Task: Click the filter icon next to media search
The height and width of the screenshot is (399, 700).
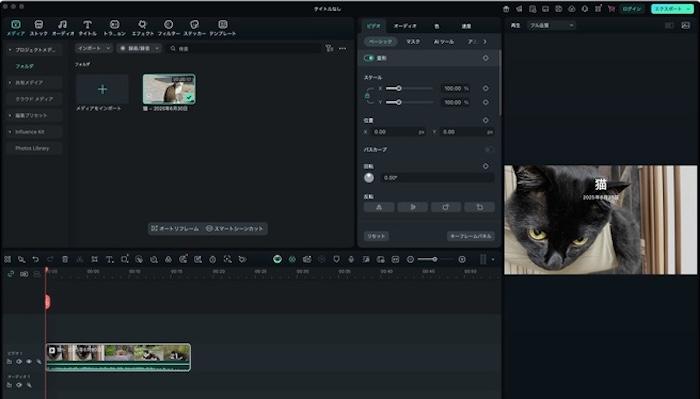Action: [x=329, y=48]
